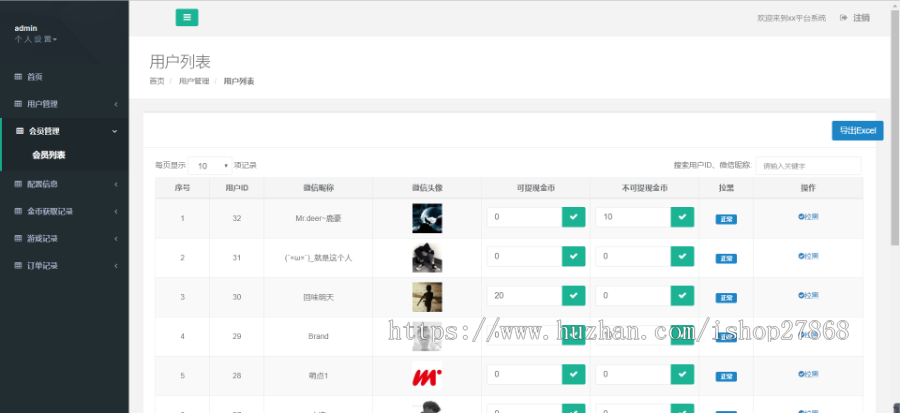Edit withdrawable coins field for user 31

524,256
